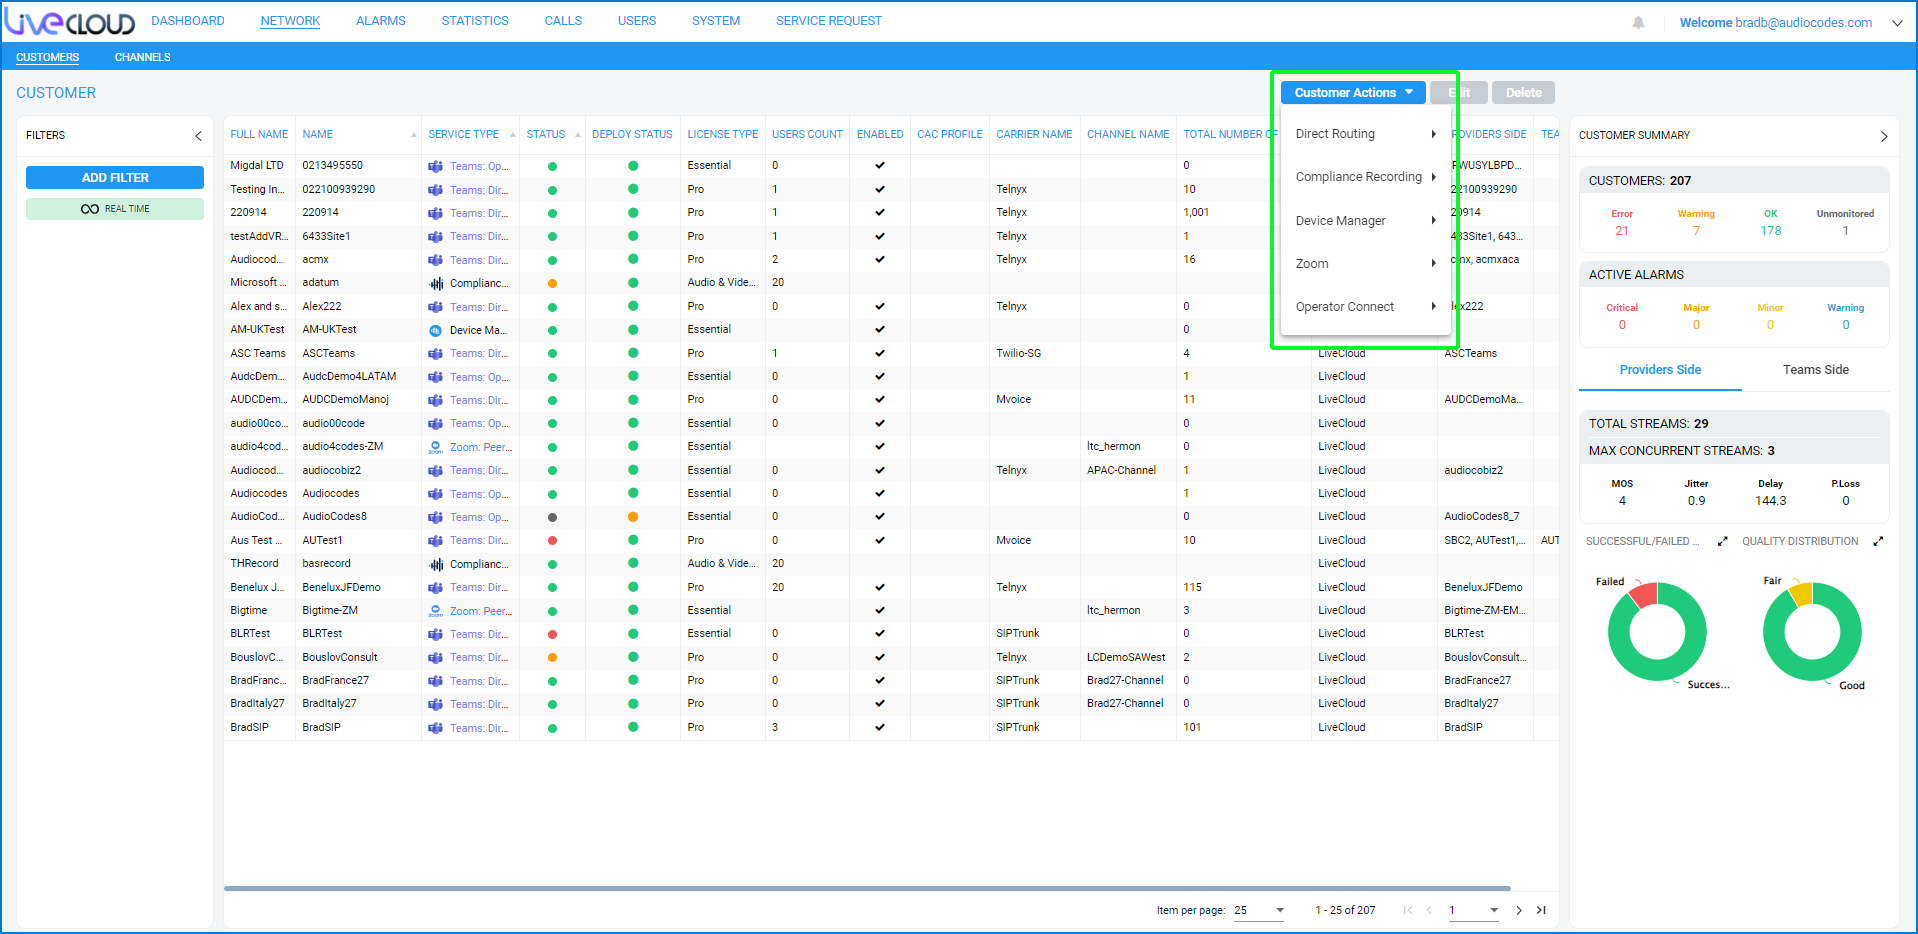Screen dimensions: 1918x934
Task: Click enabled checkmark in BeneluxJFDemo row
Action: click(880, 588)
